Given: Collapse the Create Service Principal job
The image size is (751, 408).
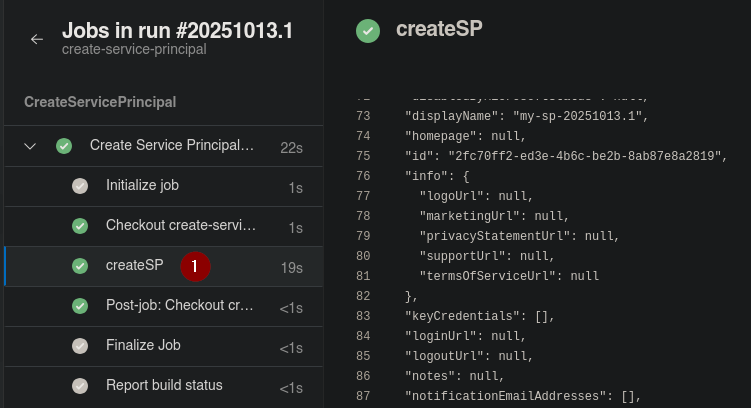Looking at the screenshot, I should click(30, 146).
